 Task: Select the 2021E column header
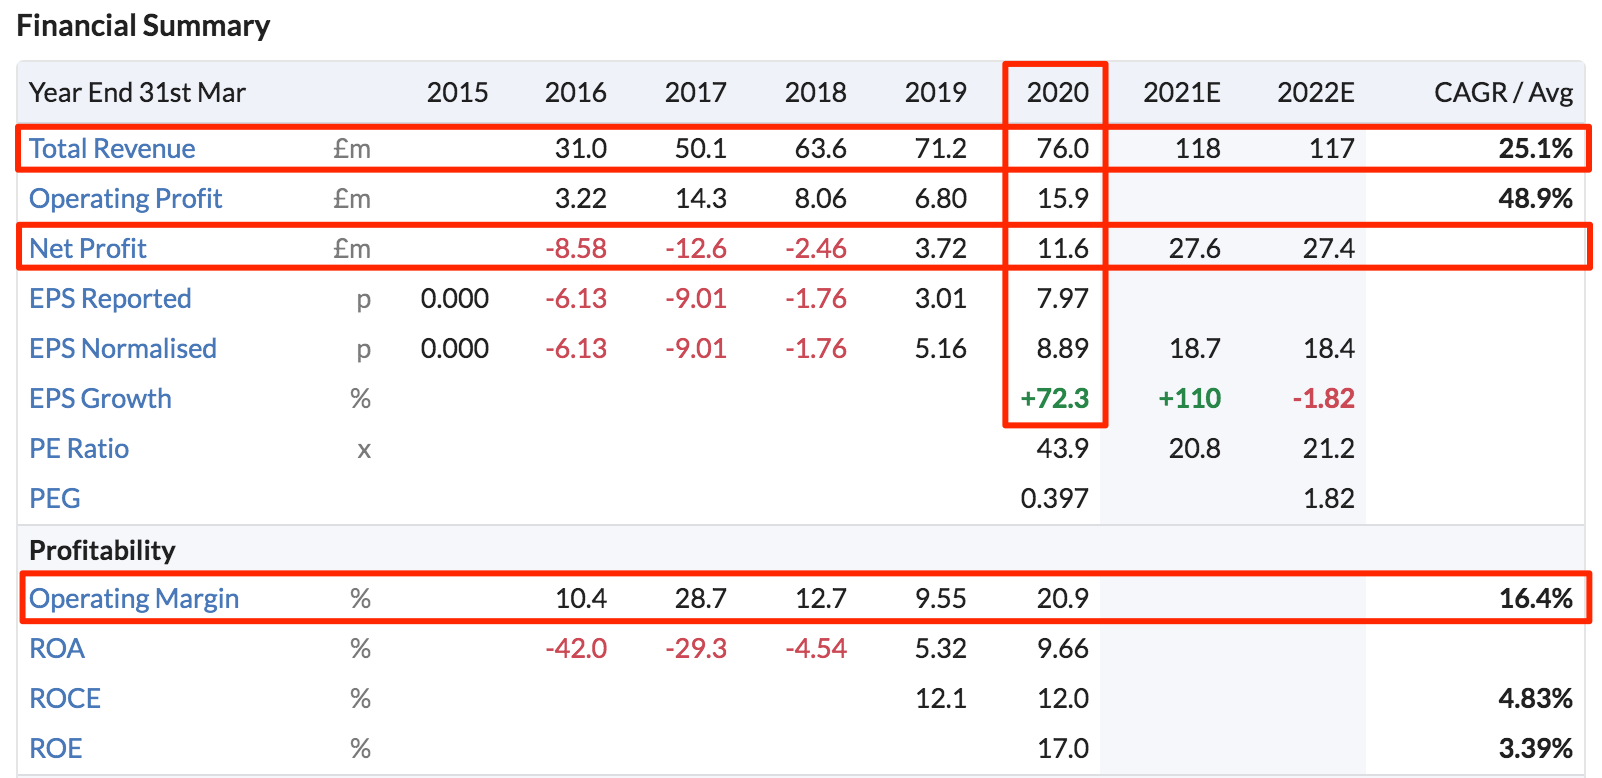click(1182, 92)
